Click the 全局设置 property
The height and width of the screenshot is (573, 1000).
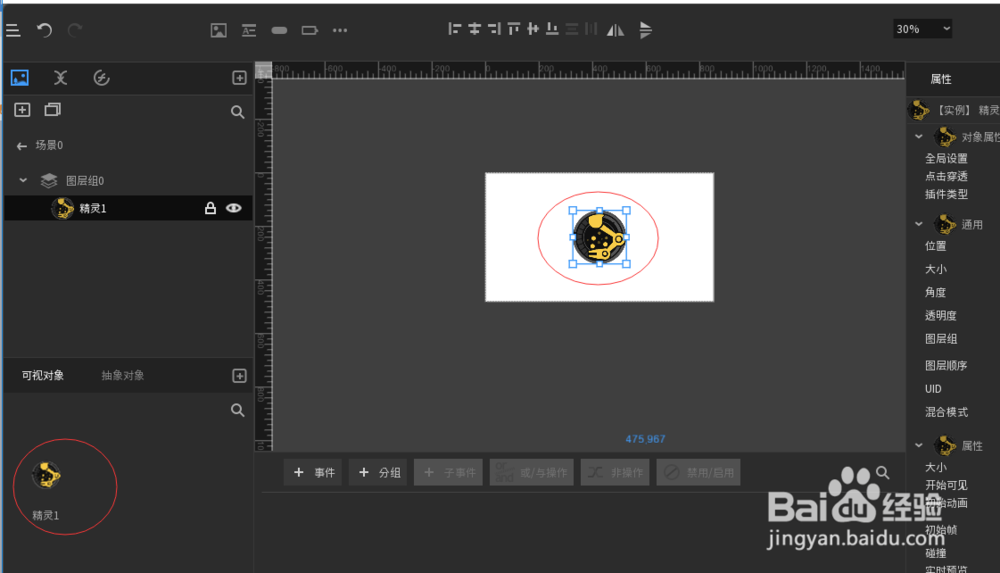click(x=946, y=158)
